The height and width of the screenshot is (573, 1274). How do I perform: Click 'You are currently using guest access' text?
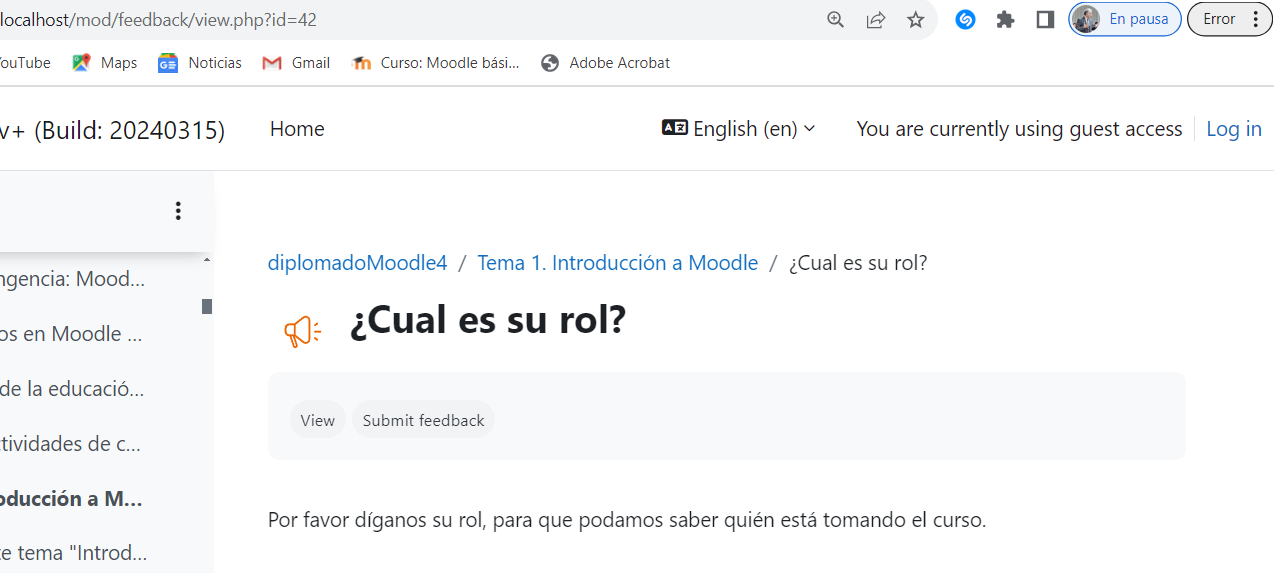tap(1019, 129)
